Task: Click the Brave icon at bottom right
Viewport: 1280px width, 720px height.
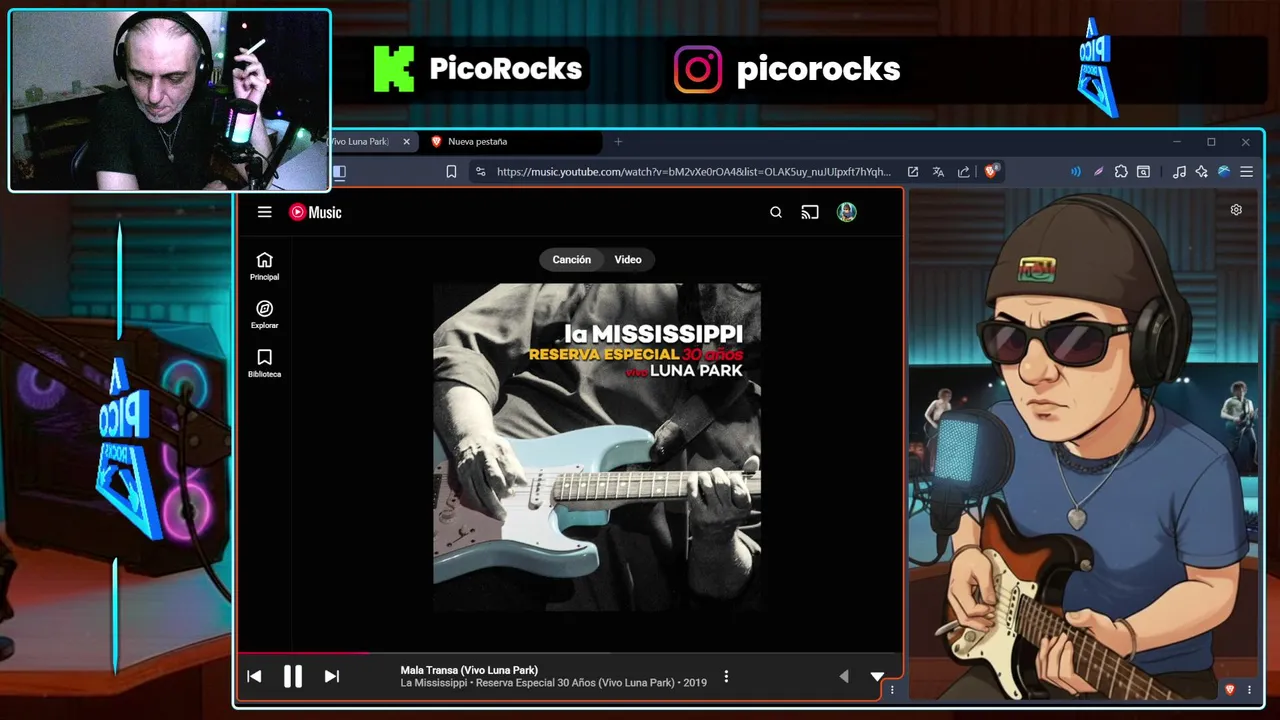Action: click(1230, 690)
